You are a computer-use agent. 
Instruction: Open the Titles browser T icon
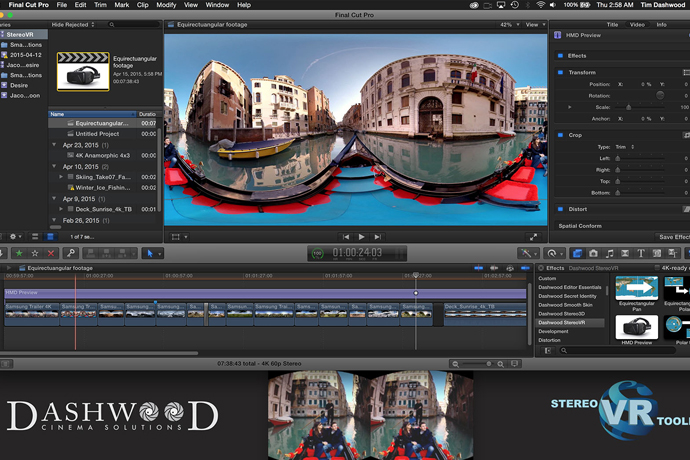coord(641,253)
